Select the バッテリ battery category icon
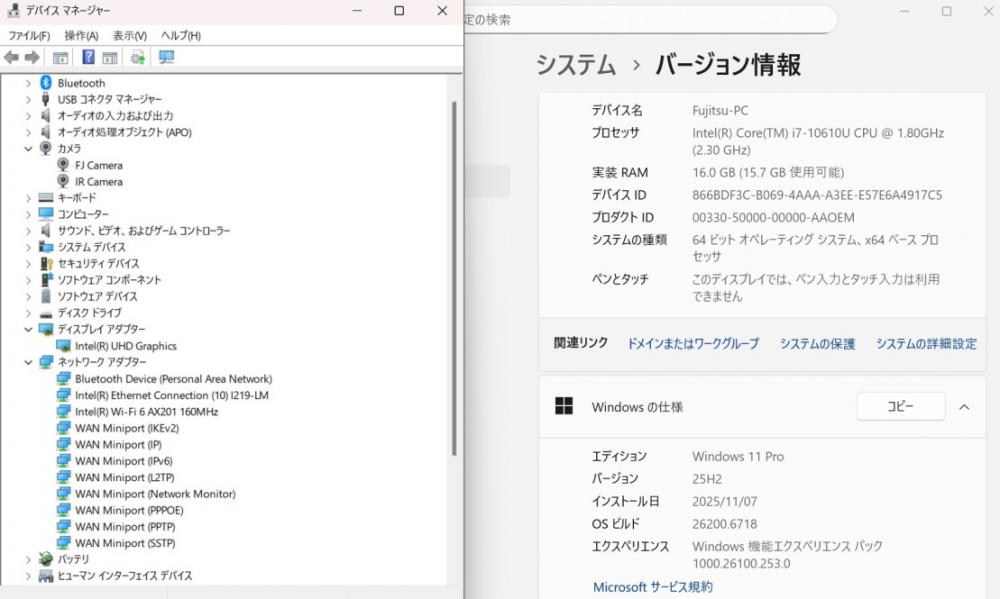This screenshot has width=1000, height=599. tap(45, 559)
